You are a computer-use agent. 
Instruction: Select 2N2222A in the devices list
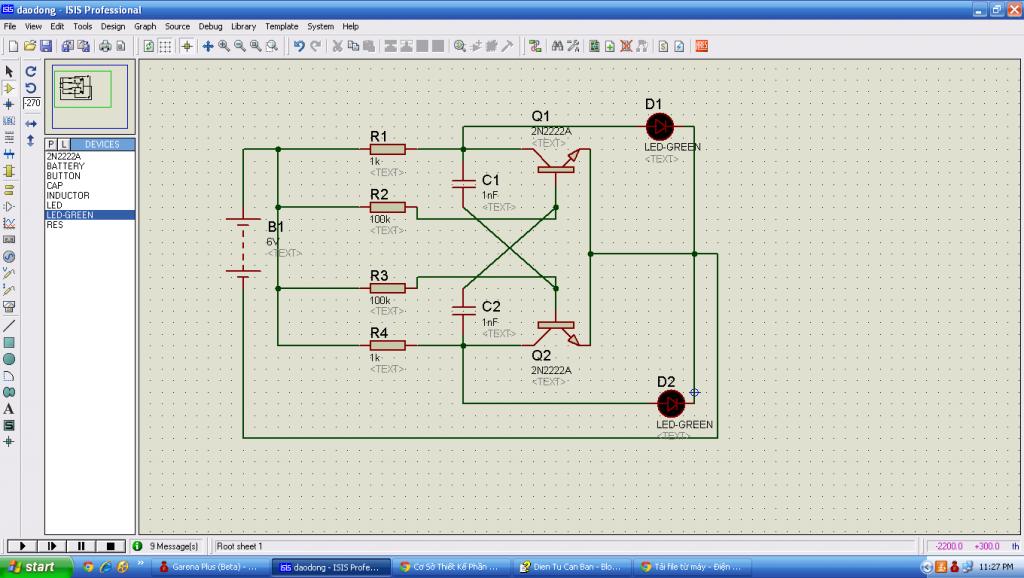pos(64,156)
